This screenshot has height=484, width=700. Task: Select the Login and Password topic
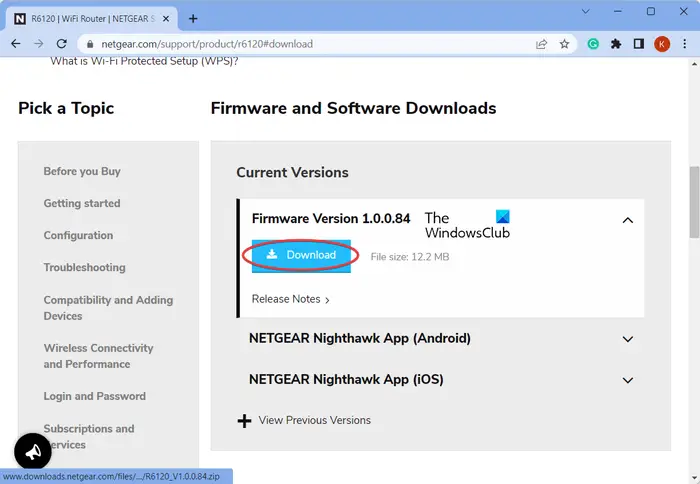click(x=95, y=396)
